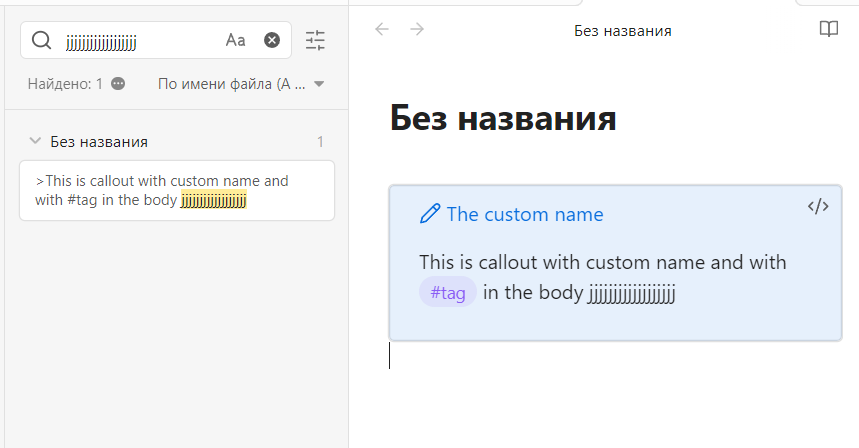Viewport: 859px width, 448px height.
Task: Click the magnifier icon in the search box
Action: (x=41, y=40)
